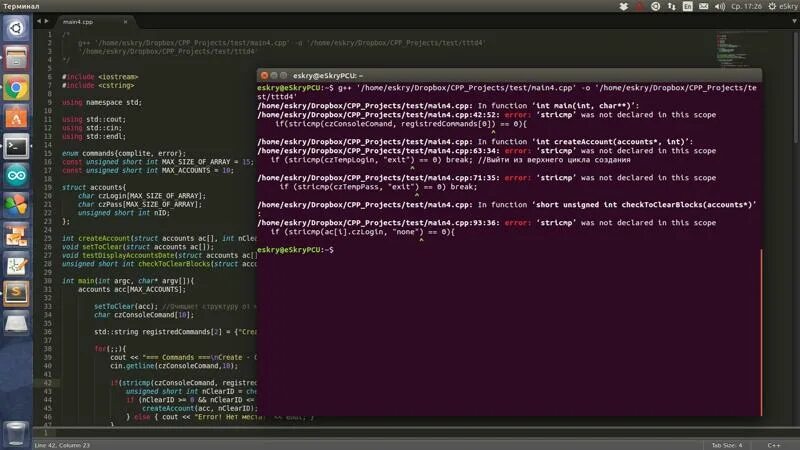Click 'unsigned short int nID;' line
This screenshot has width=800, height=450.
pyautogui.click(x=123, y=213)
